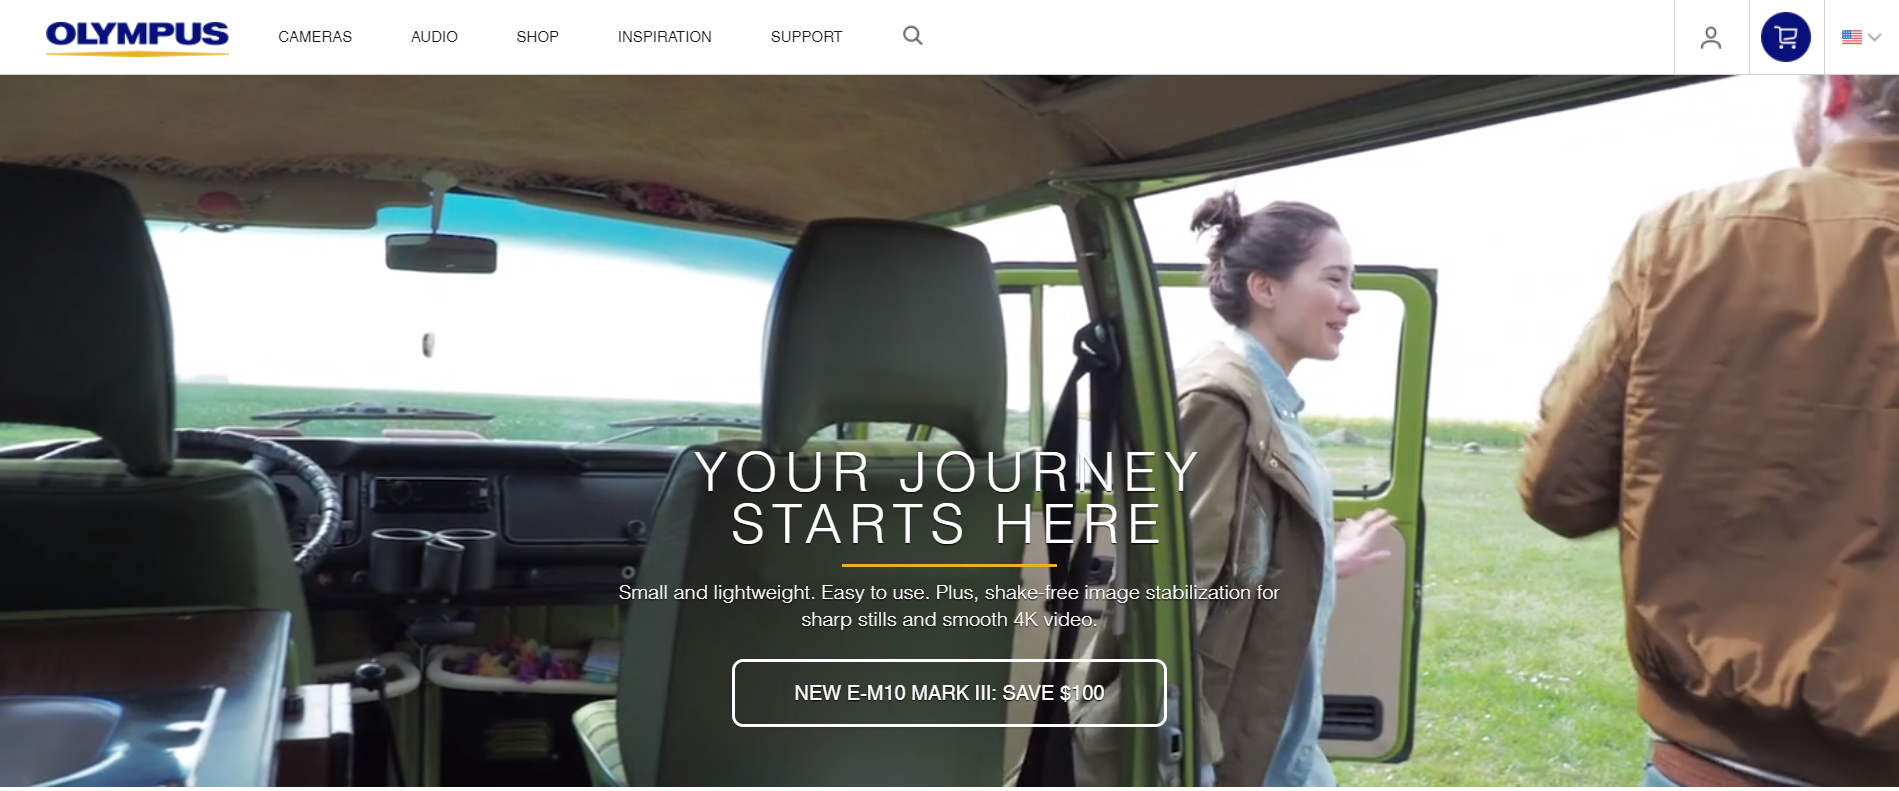Viewport: 1899px width, 791px height.
Task: Open the user account icon
Action: pos(1711,37)
